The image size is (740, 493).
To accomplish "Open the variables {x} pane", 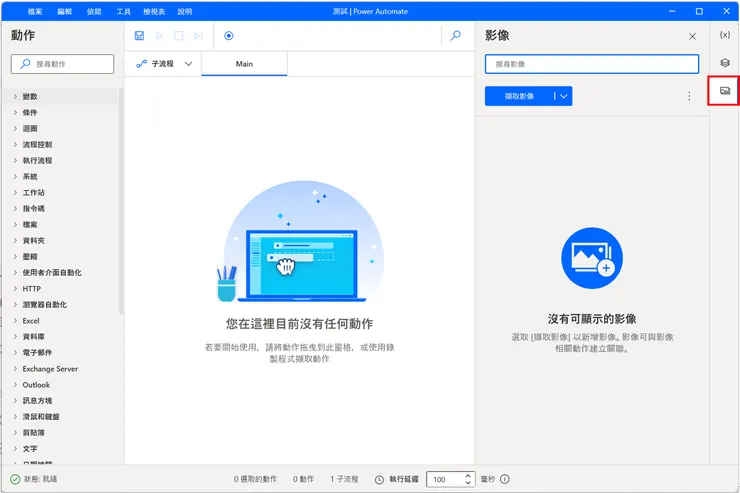I will coord(724,35).
